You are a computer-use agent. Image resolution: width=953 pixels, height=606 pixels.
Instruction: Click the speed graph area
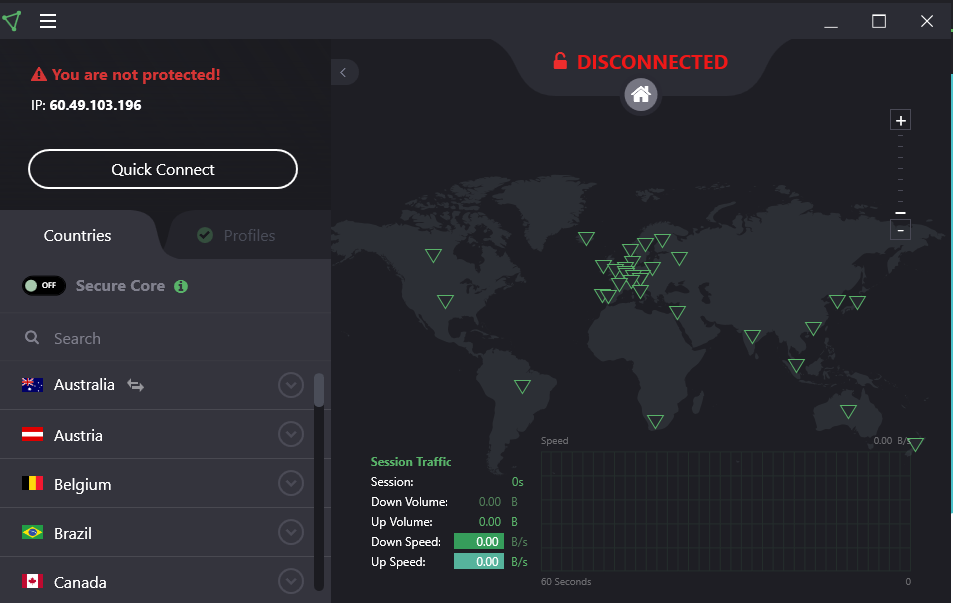[x=726, y=512]
